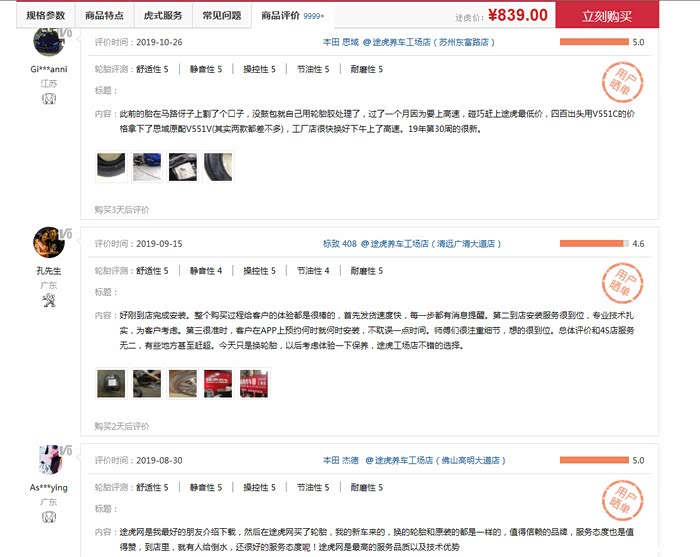Viewport: 700px width, 557px height.
Task: Click the V0 level badge beside Gi***anni's avatar
Action: (x=66, y=33)
